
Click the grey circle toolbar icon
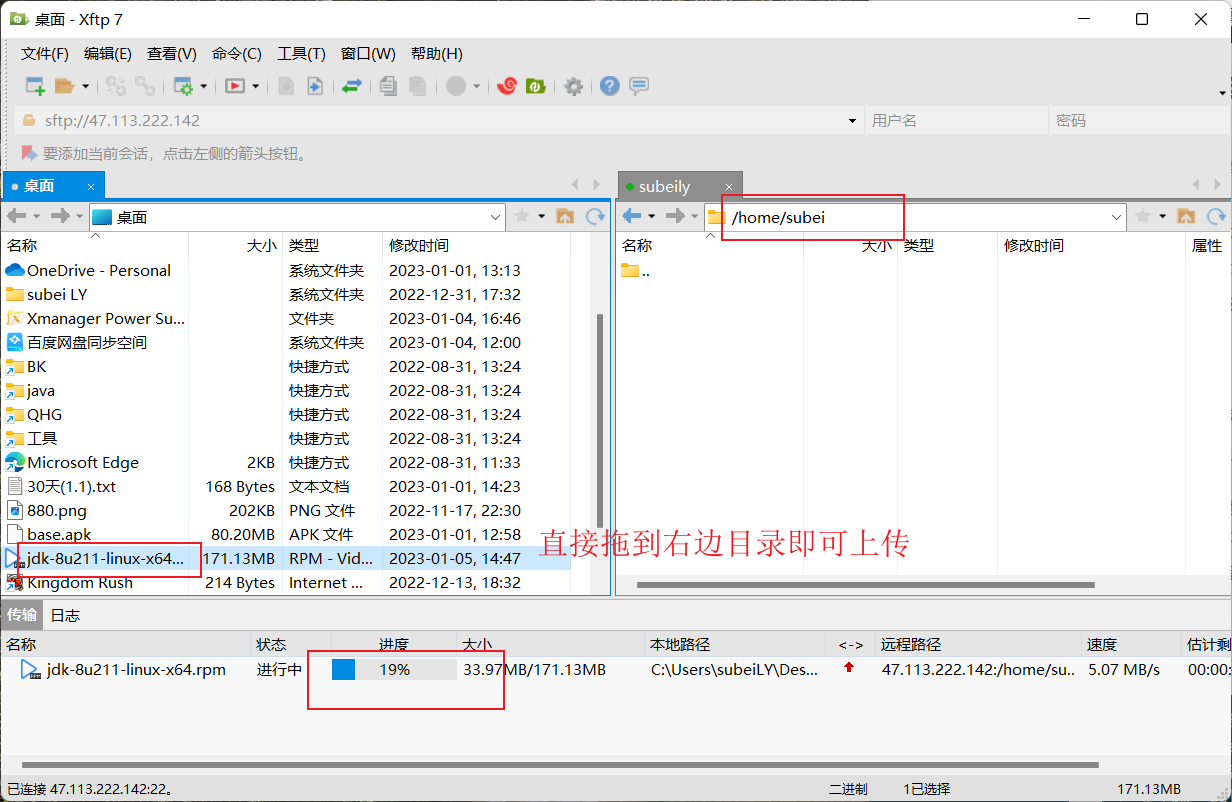(x=456, y=86)
